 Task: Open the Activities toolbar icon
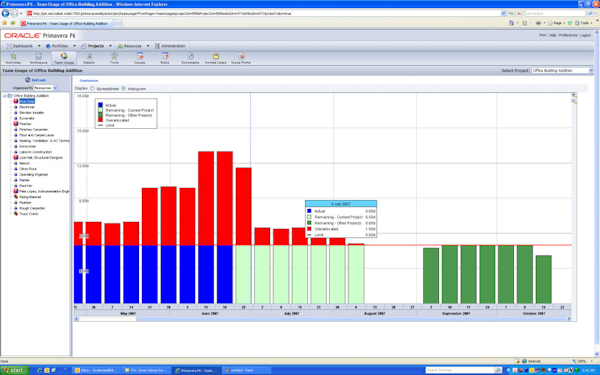[x=13, y=58]
